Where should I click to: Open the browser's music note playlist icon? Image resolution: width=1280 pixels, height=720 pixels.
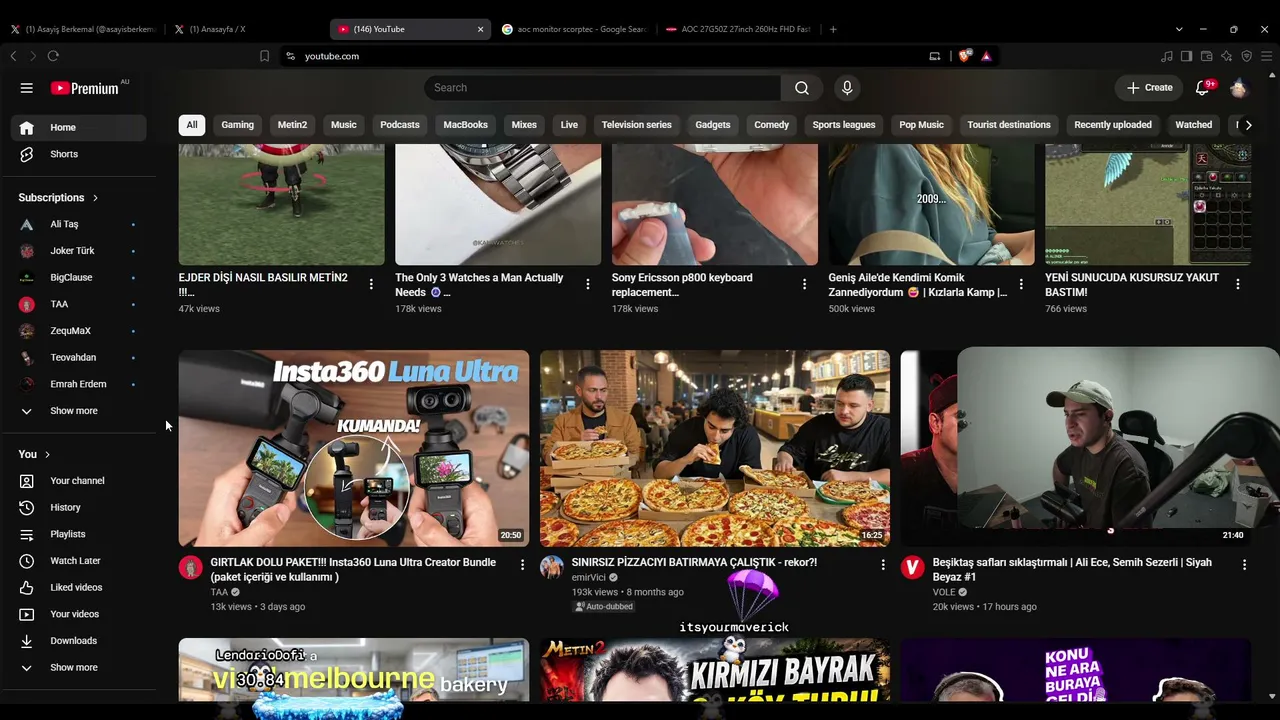pyautogui.click(x=1167, y=56)
